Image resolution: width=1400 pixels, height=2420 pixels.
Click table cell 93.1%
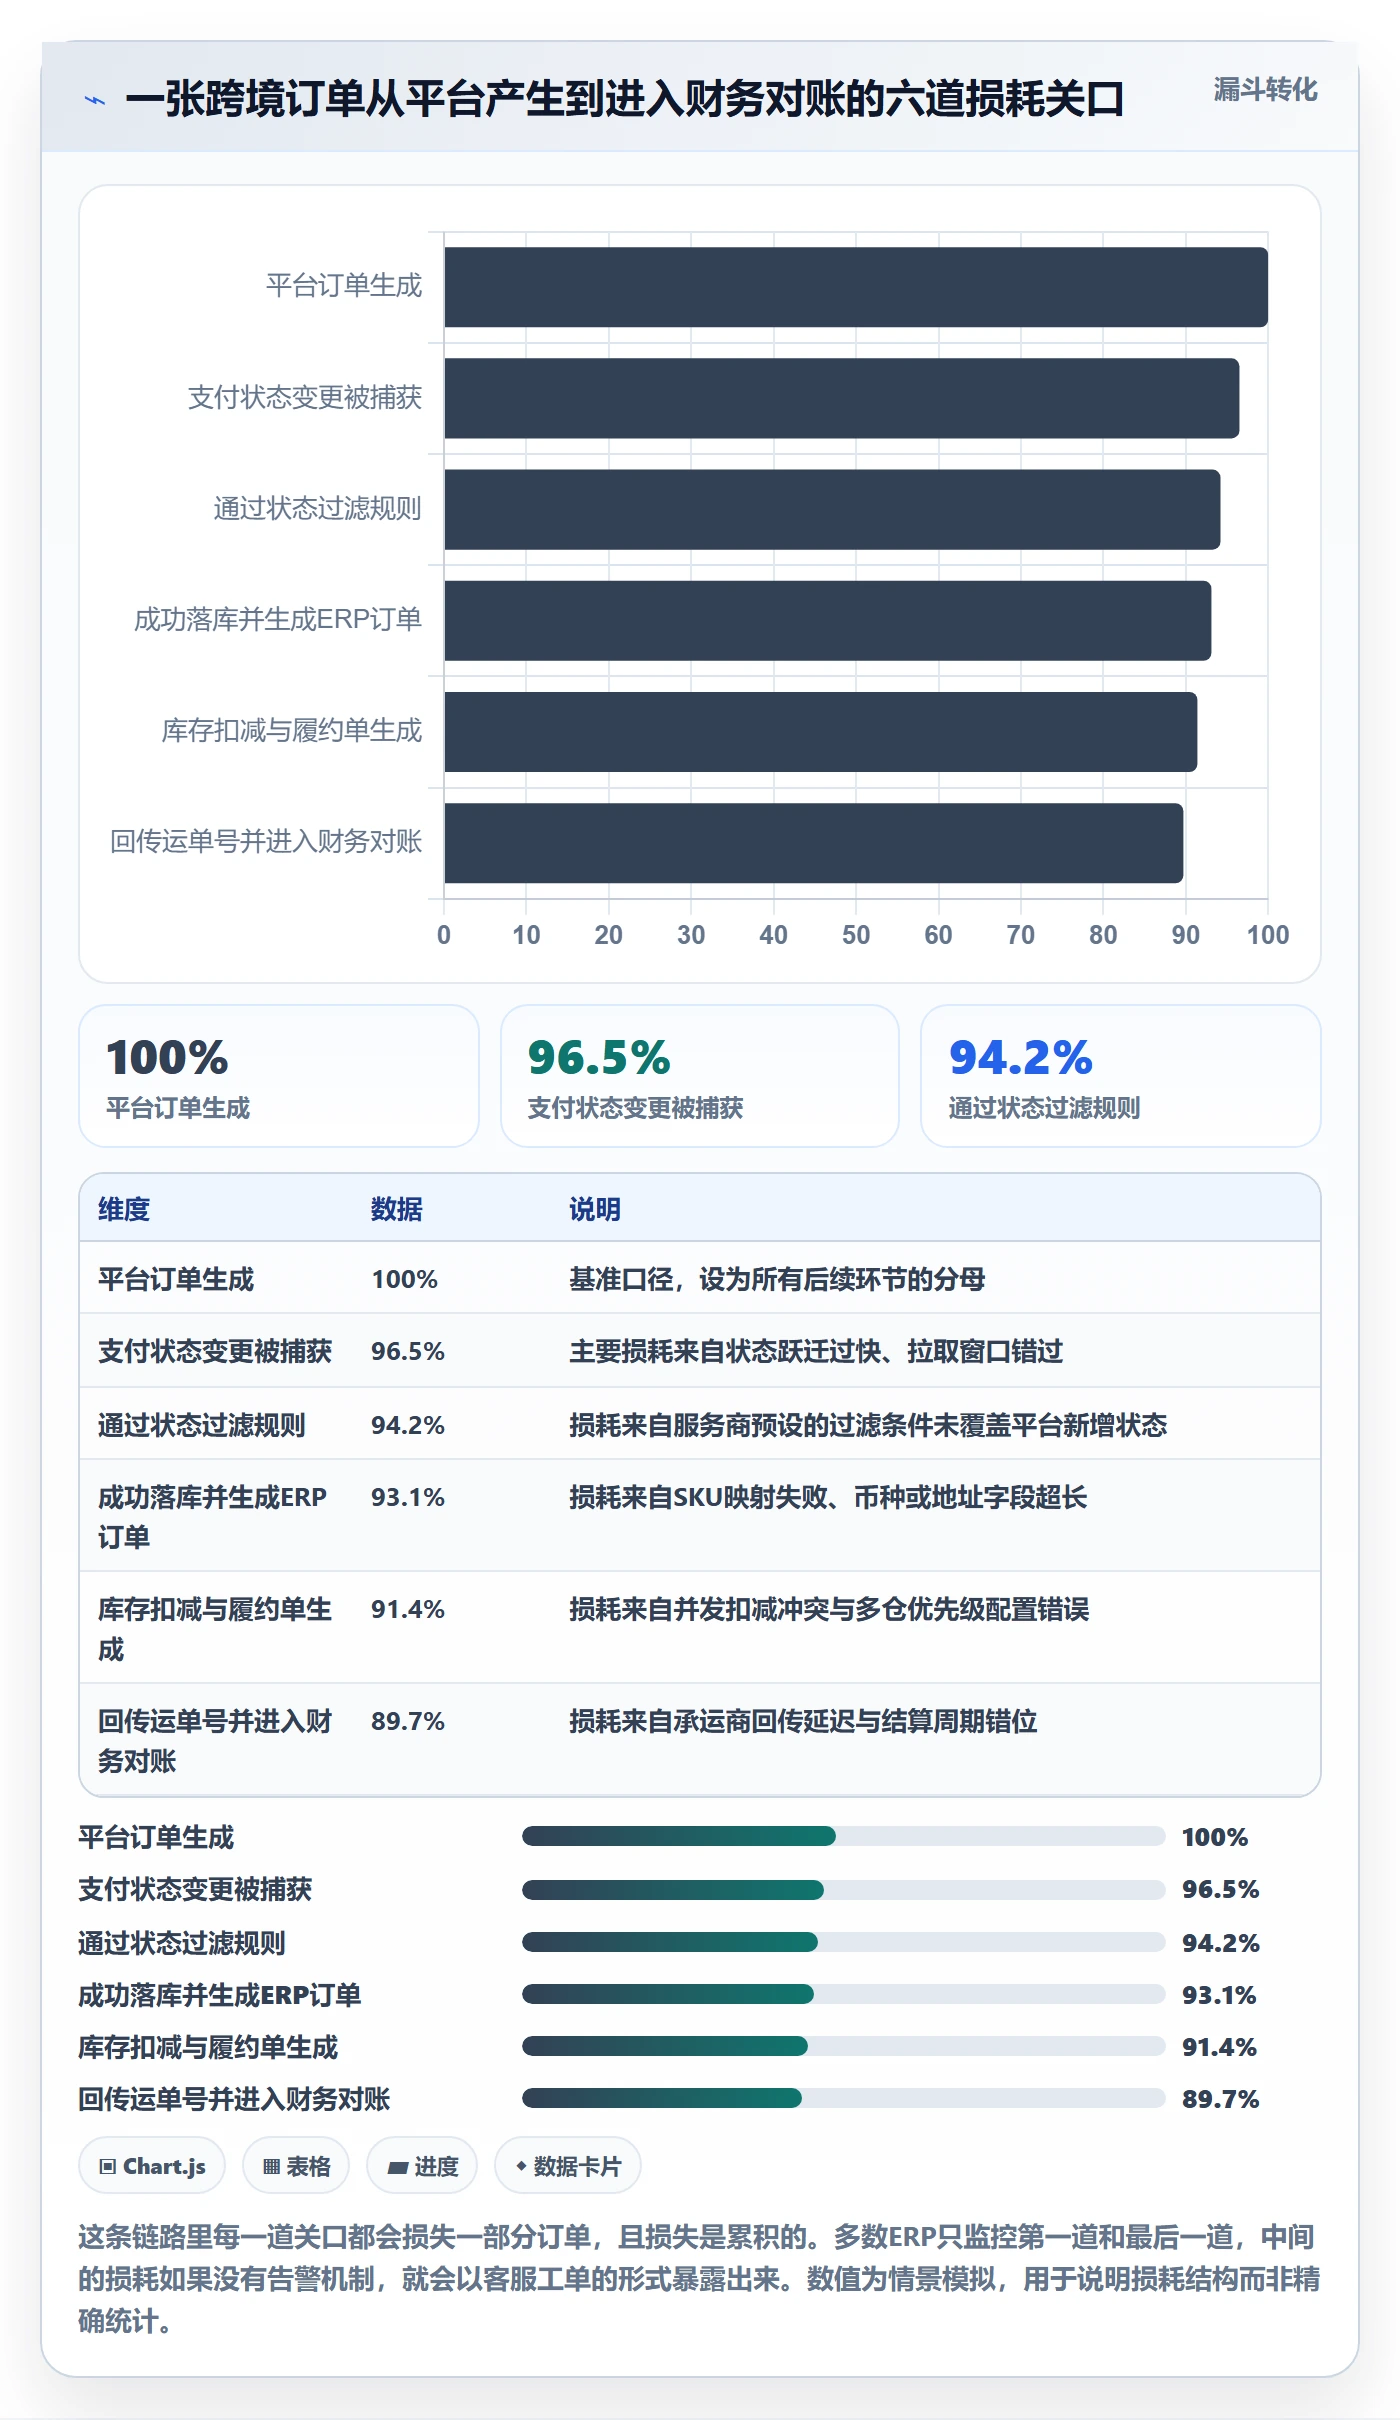point(408,1497)
